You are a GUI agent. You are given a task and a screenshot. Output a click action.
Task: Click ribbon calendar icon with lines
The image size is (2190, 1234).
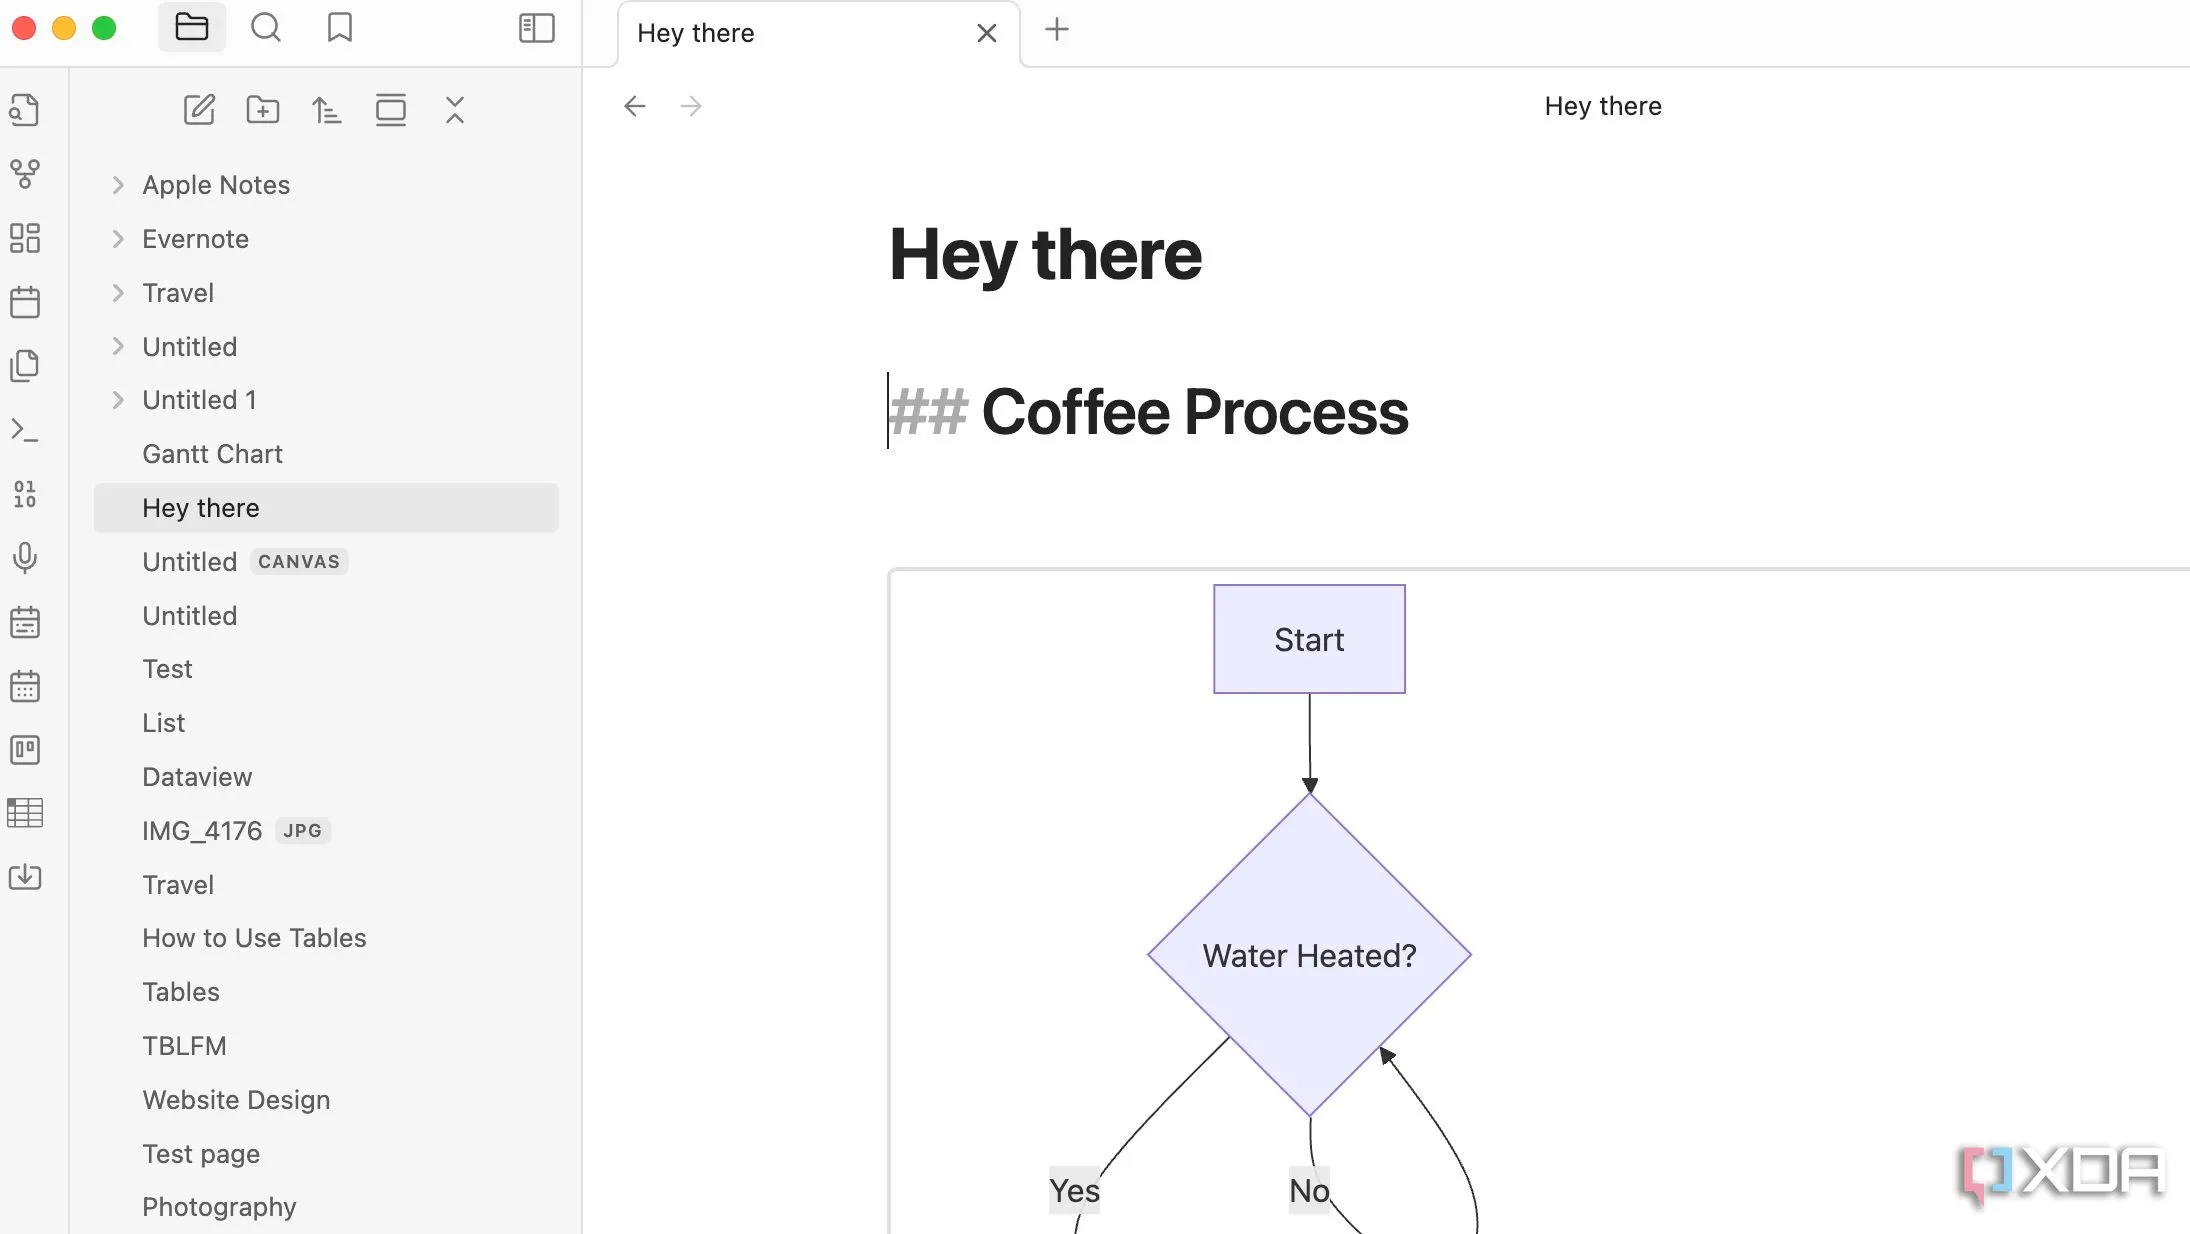tap(25, 622)
